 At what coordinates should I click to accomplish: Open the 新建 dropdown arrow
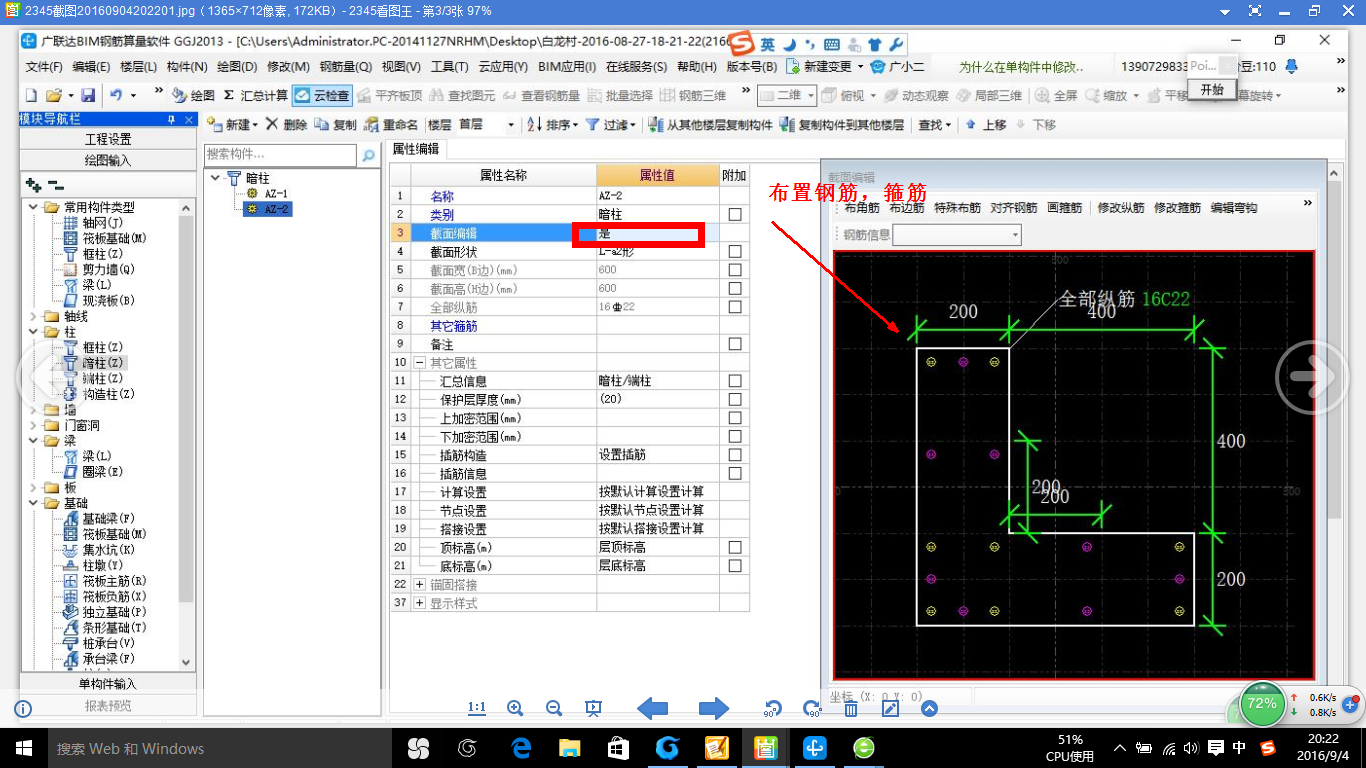click(x=255, y=125)
